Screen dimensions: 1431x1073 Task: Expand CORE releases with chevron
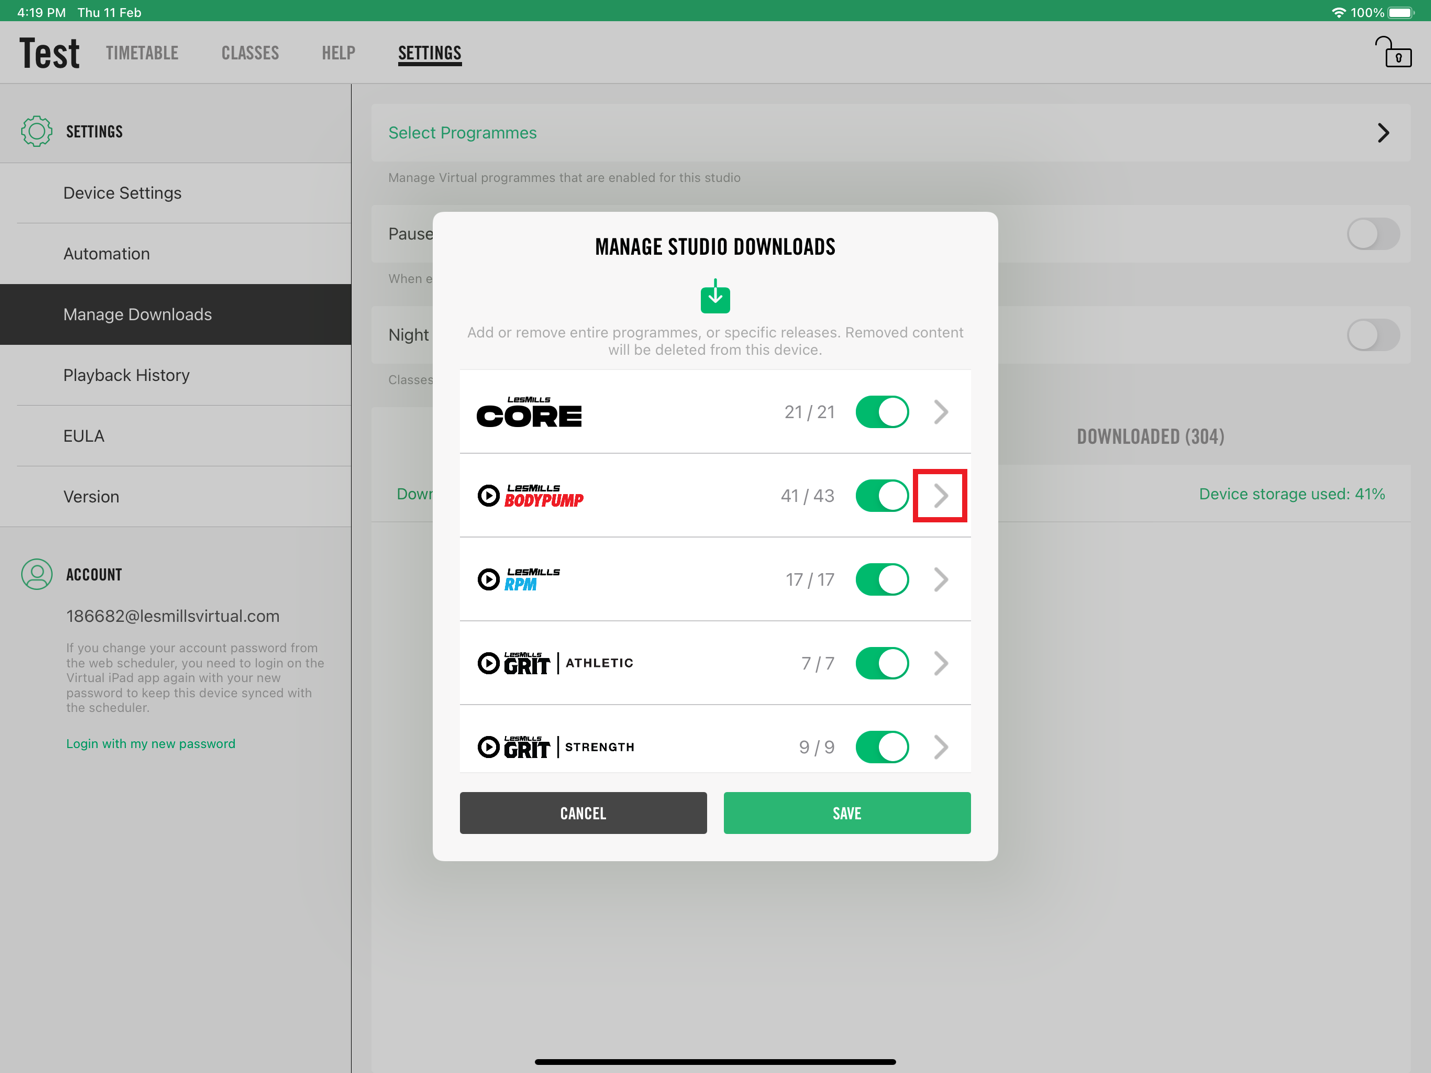(941, 412)
